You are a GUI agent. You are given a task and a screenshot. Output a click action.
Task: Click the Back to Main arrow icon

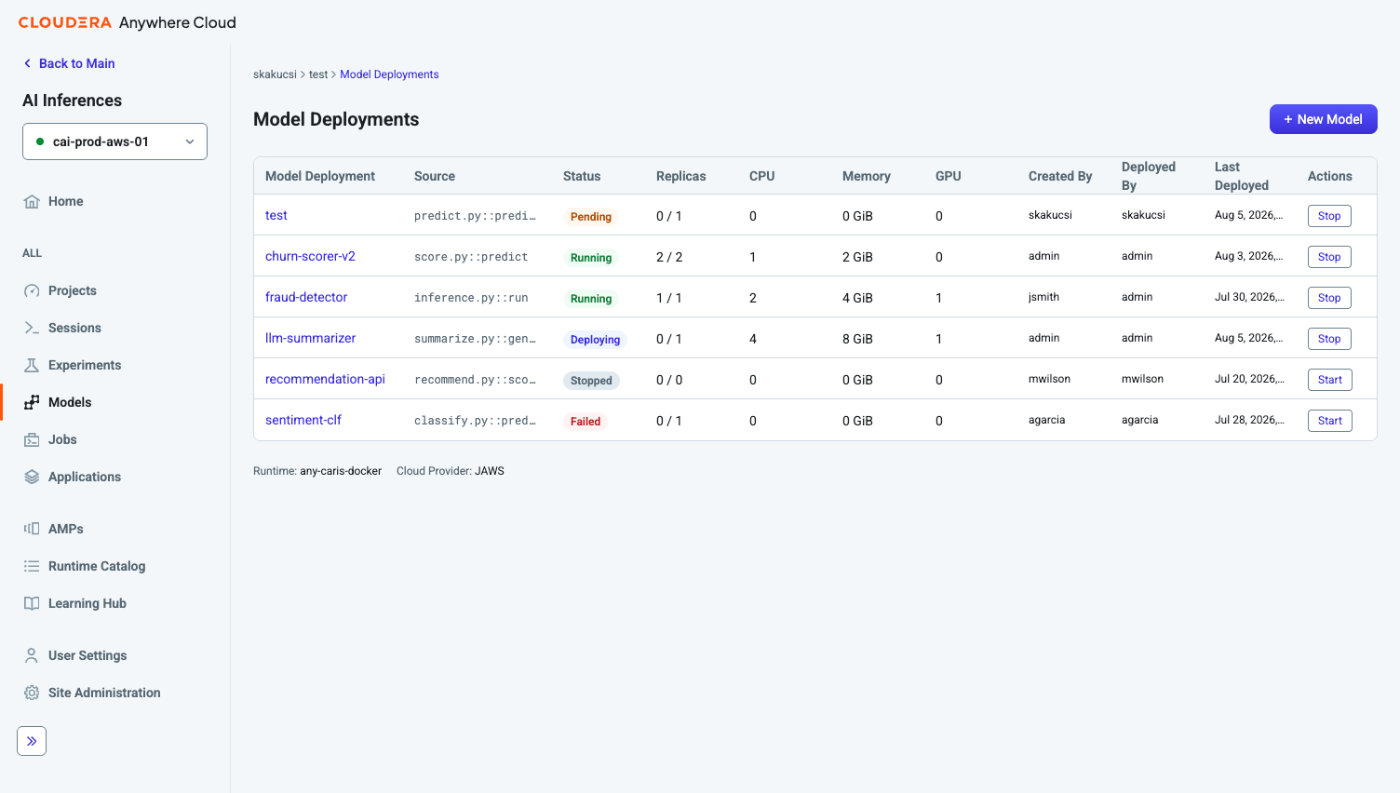(27, 63)
